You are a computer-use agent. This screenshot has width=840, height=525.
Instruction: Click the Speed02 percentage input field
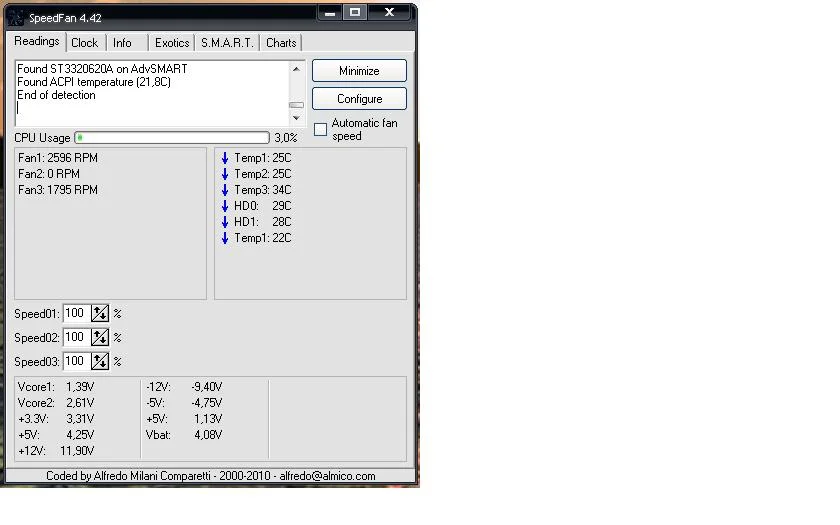(77, 338)
